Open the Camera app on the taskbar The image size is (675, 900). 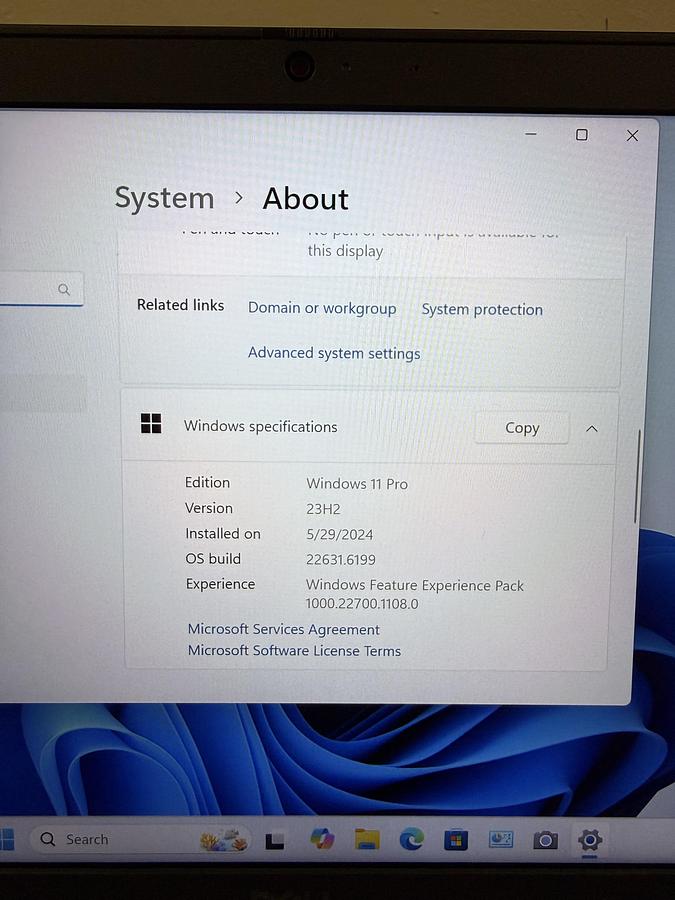click(545, 841)
